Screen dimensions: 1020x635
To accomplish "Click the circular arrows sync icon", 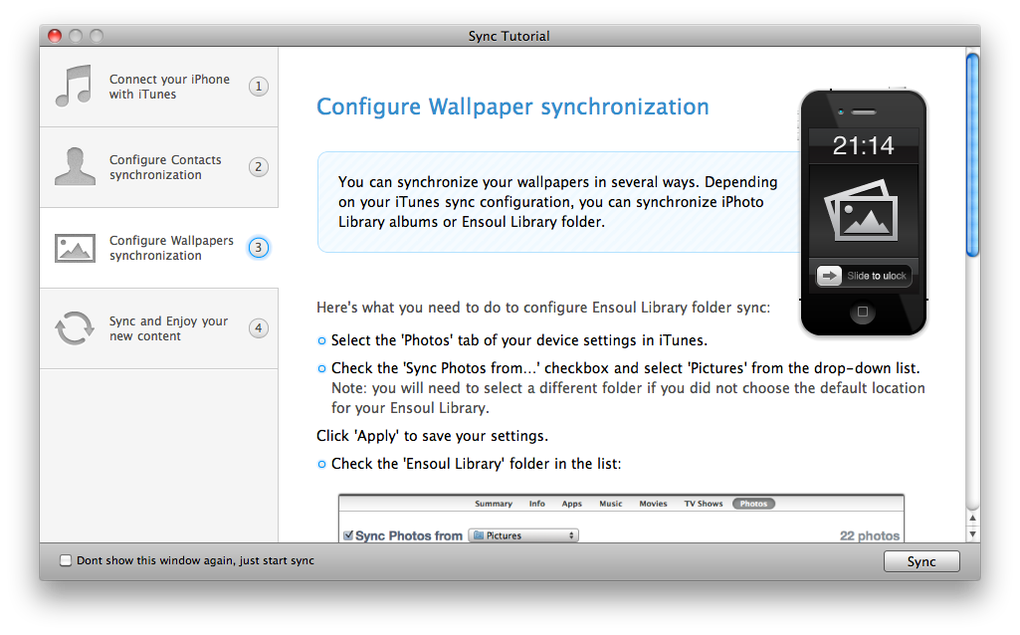I will 75,328.
